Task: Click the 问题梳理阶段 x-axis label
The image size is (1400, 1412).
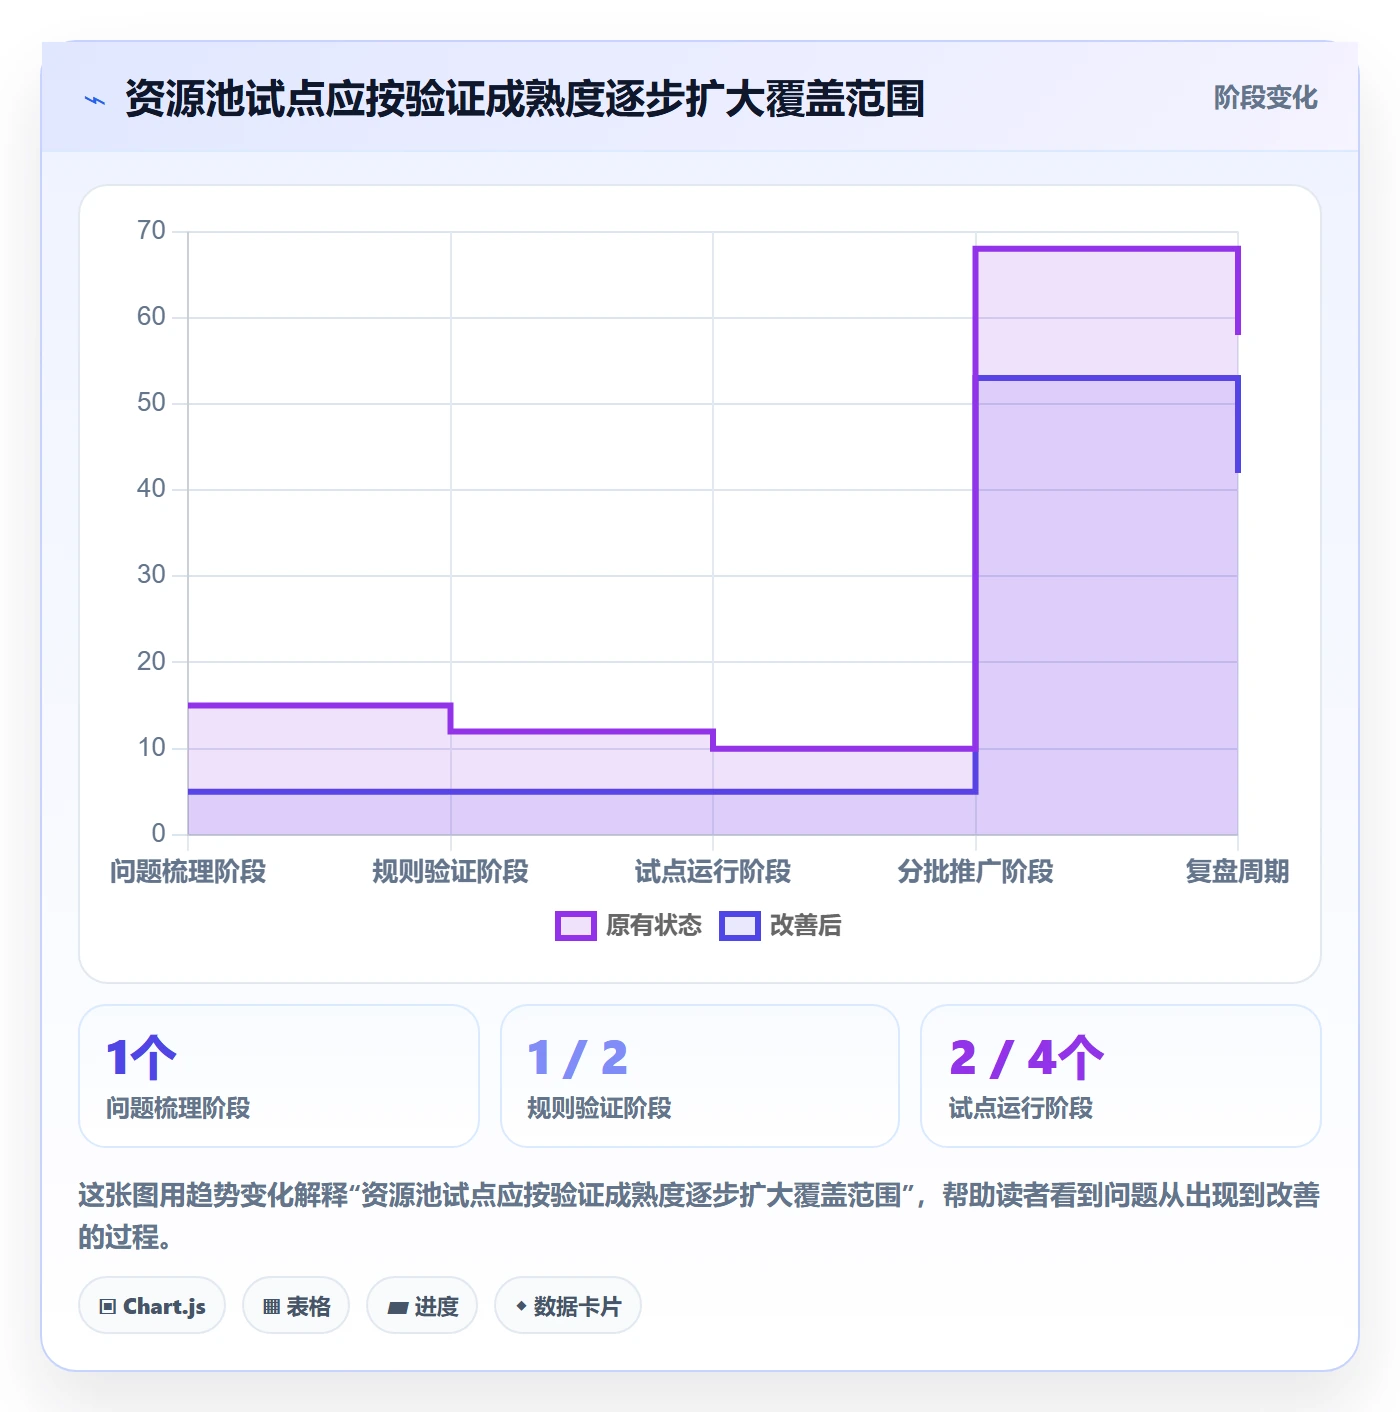Action: click(x=188, y=872)
